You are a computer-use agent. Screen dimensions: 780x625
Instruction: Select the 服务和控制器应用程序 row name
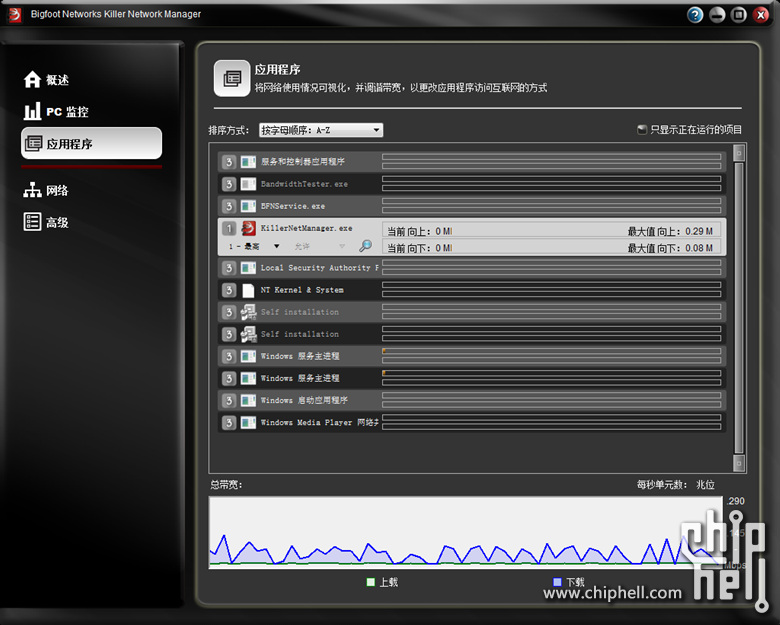click(302, 162)
